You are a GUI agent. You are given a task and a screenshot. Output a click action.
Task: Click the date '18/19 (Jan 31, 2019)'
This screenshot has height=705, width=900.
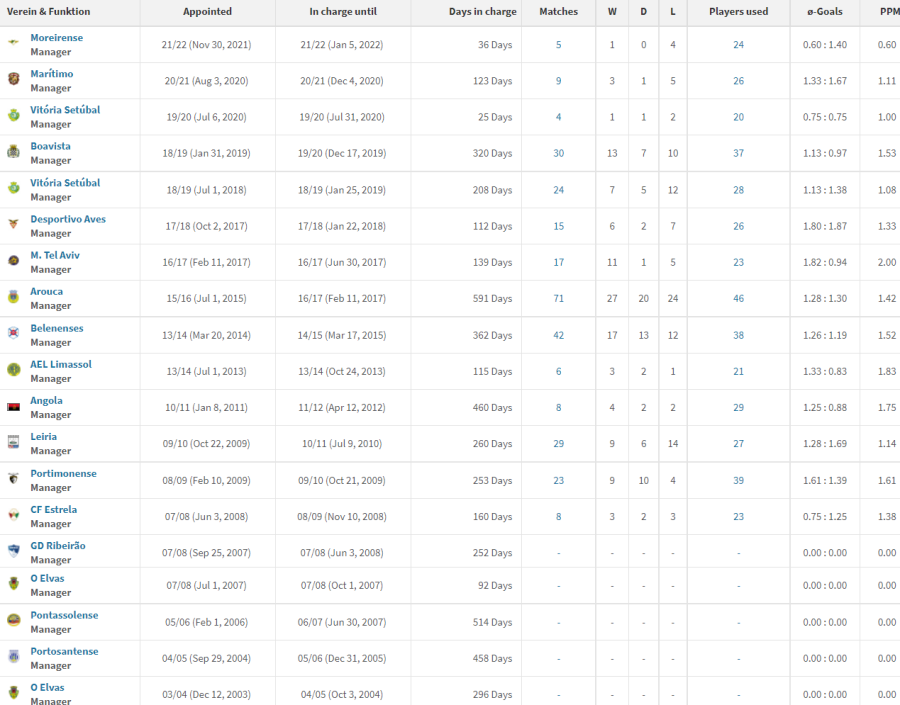pyautogui.click(x=207, y=153)
